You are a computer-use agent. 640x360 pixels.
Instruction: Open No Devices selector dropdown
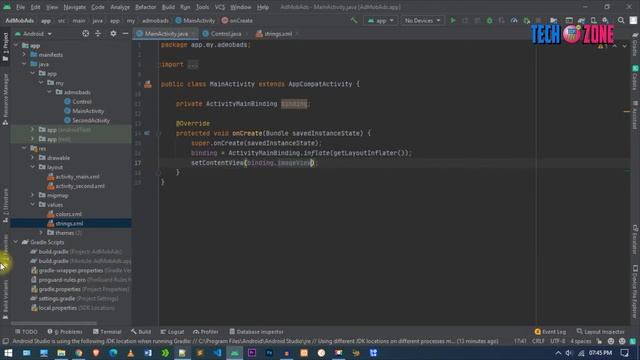click(x=422, y=20)
